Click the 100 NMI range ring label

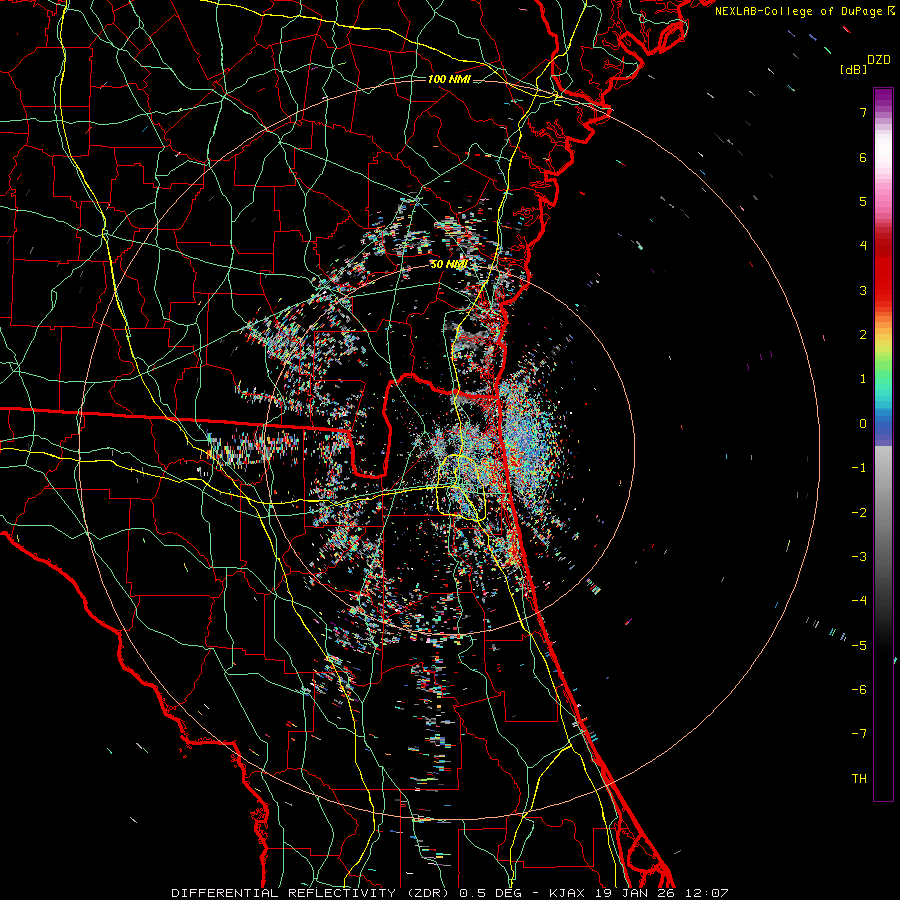click(x=449, y=79)
